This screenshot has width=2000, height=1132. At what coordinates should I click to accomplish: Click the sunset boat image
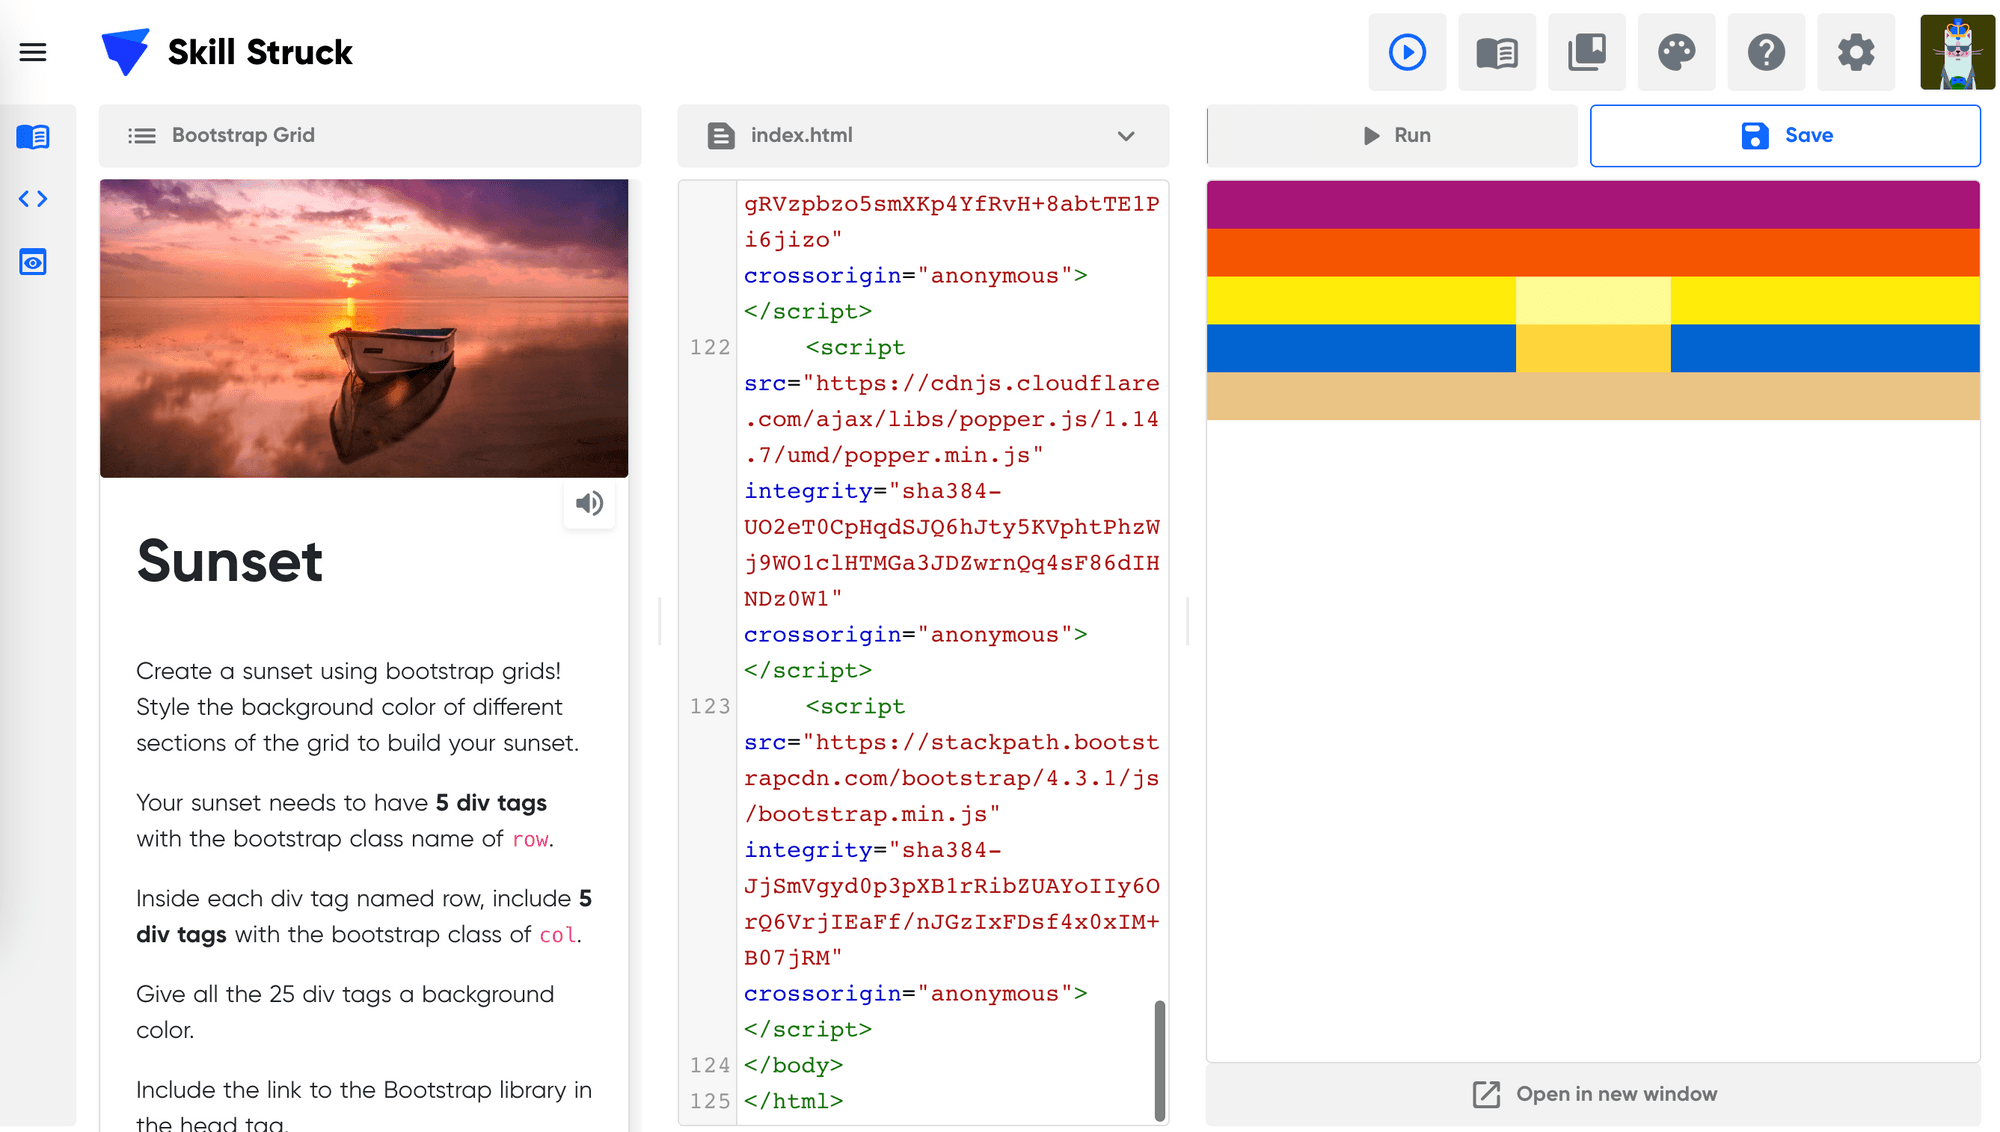click(x=364, y=328)
